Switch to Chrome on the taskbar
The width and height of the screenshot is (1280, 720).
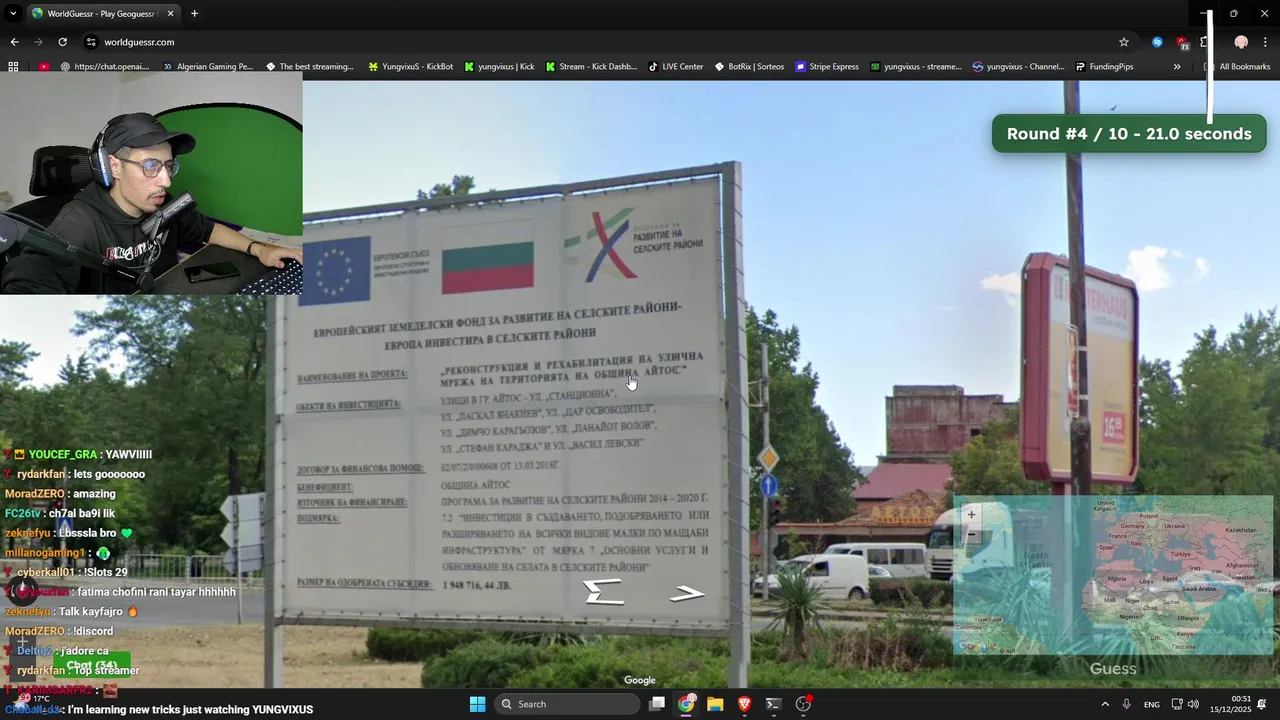[x=686, y=704]
